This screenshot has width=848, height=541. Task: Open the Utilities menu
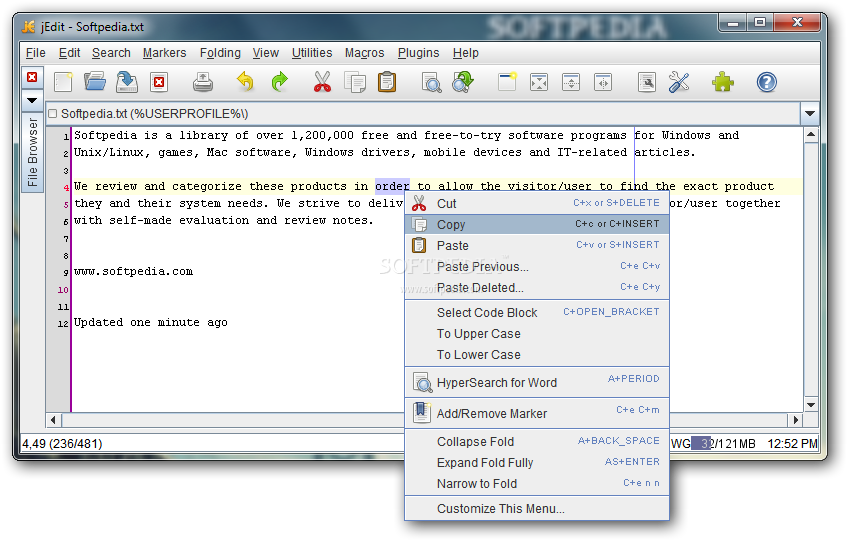point(312,53)
